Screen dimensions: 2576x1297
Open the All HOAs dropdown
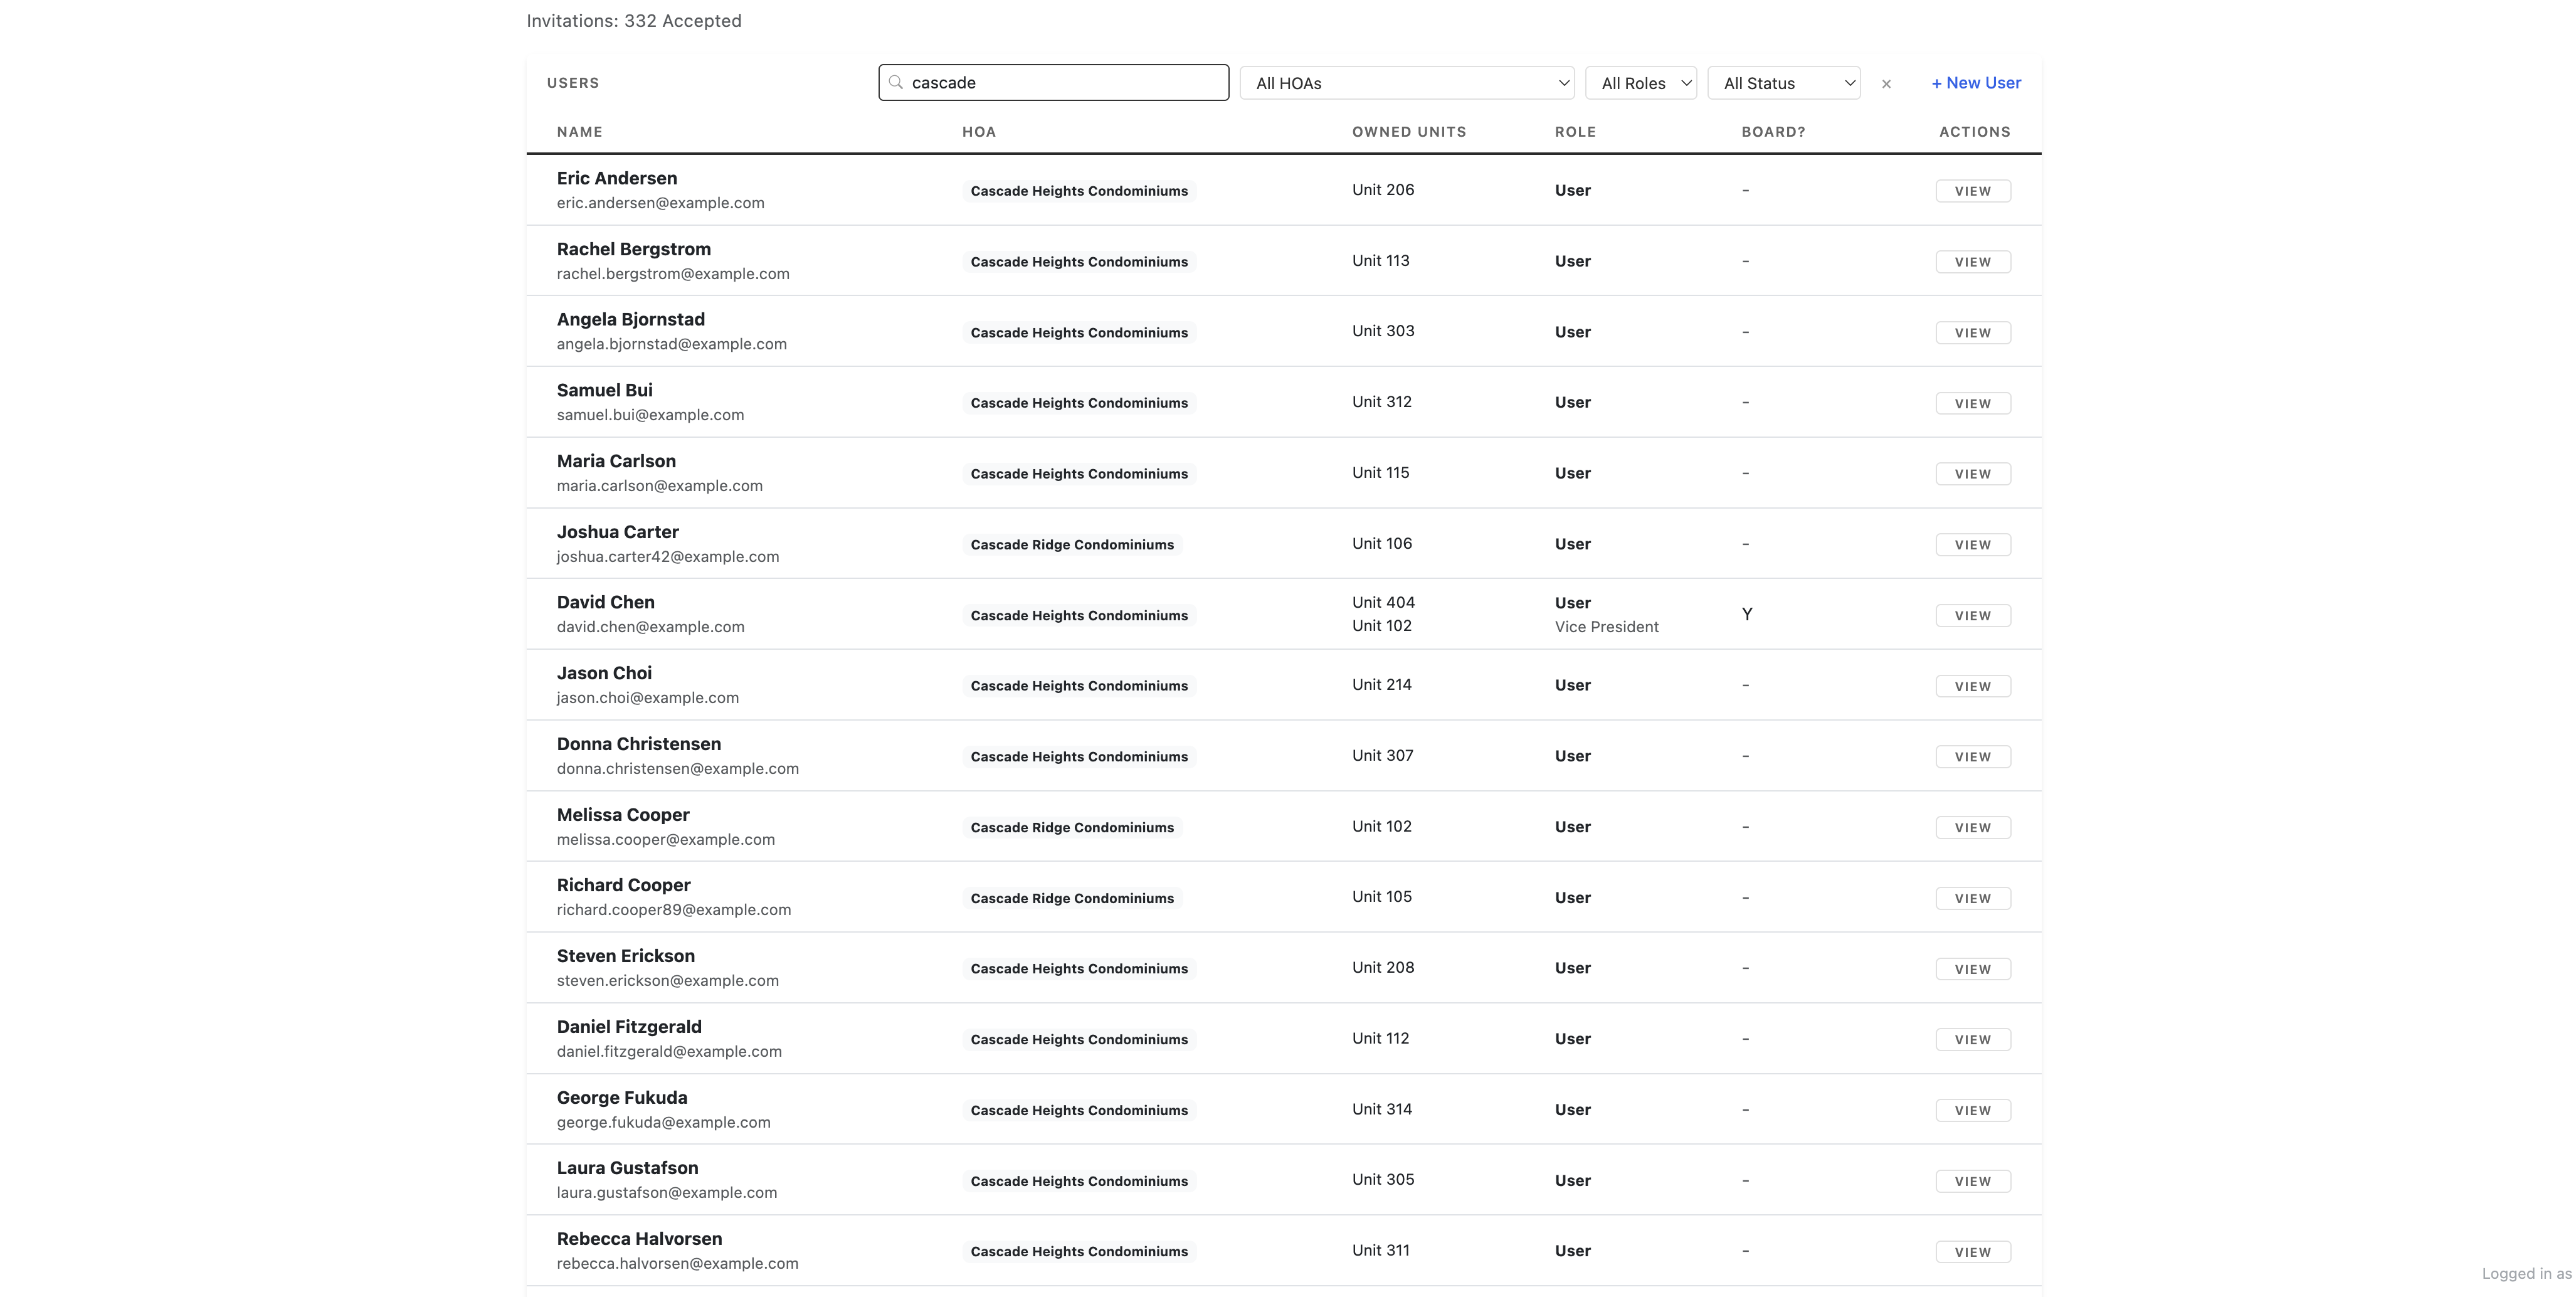pos(1407,83)
